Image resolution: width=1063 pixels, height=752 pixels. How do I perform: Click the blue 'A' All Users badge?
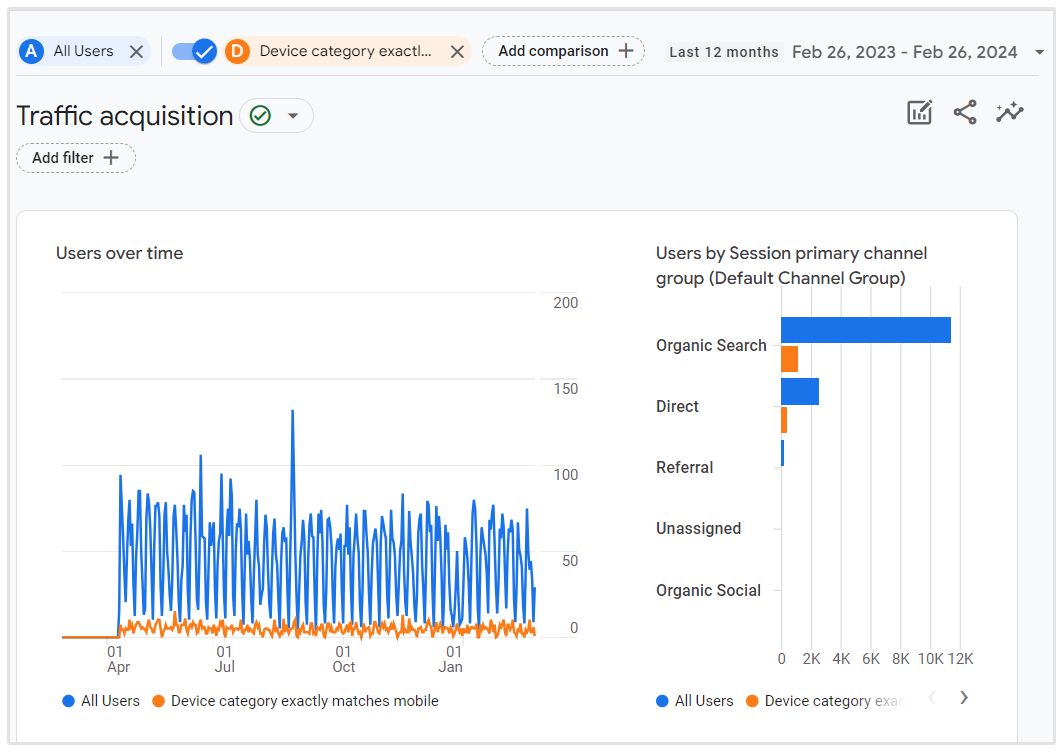click(x=32, y=52)
